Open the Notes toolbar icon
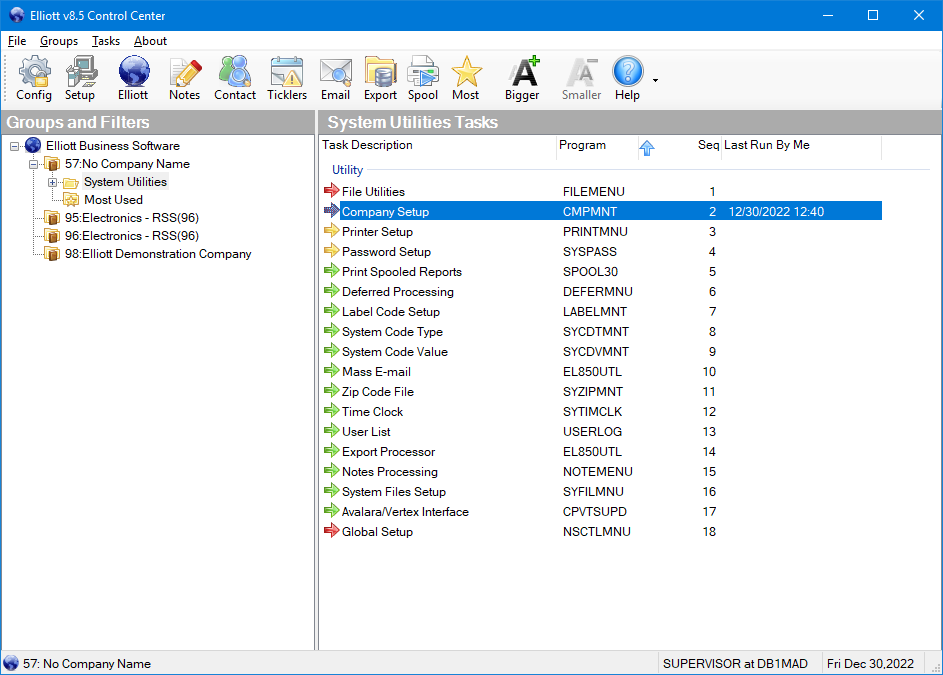Screen dimensions: 943x675 (x=184, y=78)
